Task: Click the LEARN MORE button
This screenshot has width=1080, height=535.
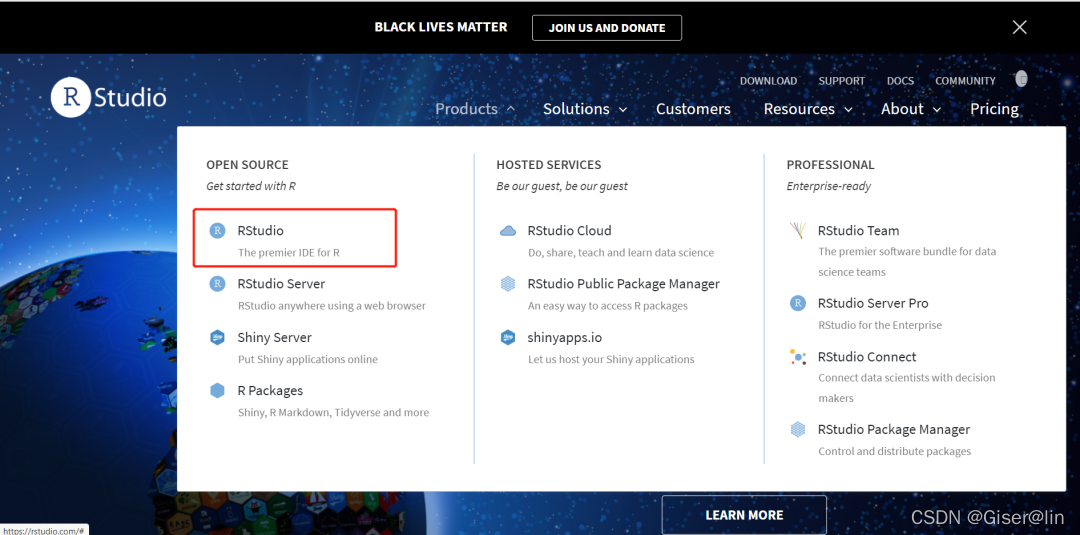Action: pos(744,515)
